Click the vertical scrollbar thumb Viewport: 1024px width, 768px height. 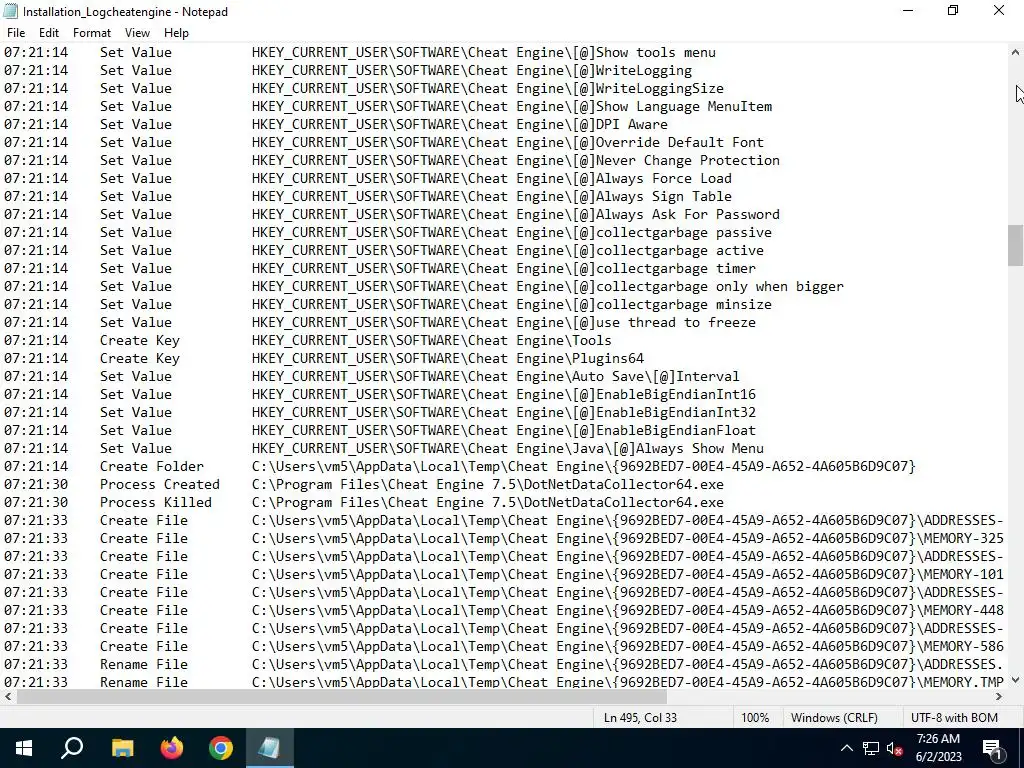pos(1015,246)
